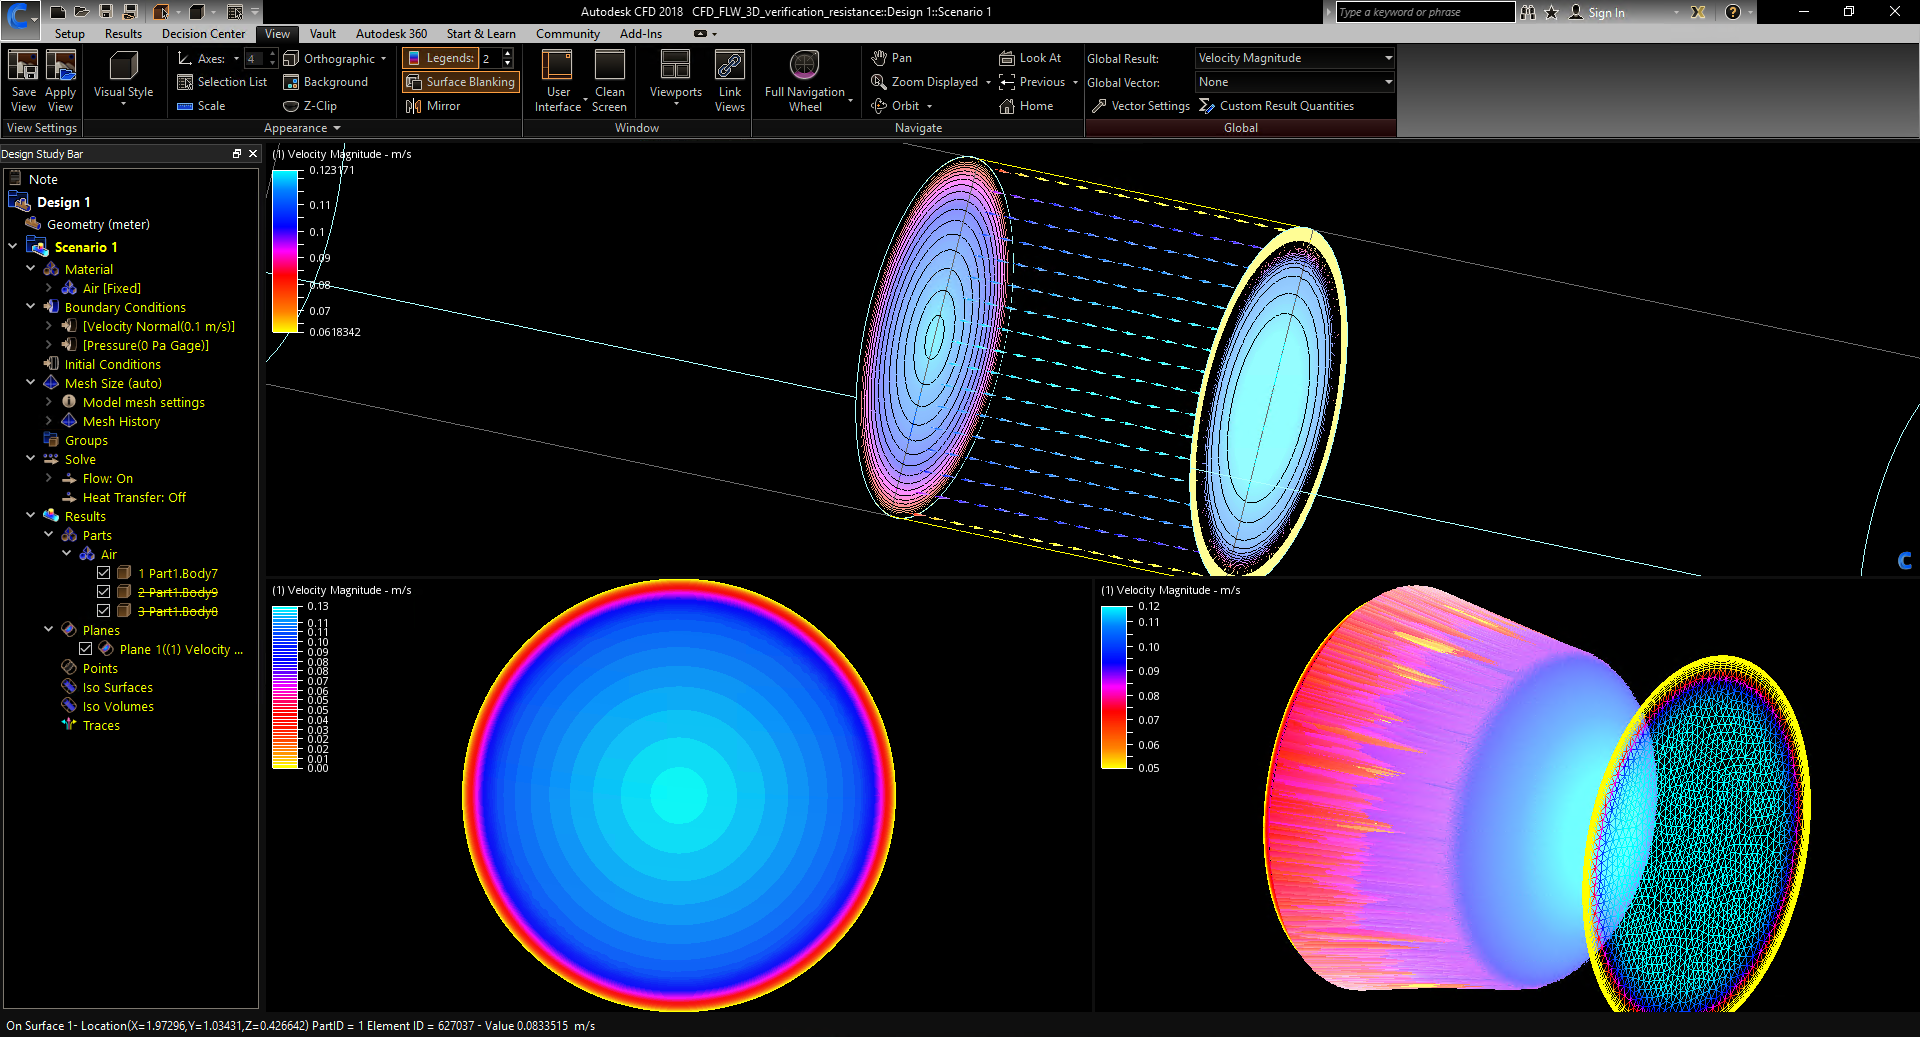Viewport: 1920px width, 1037px height.
Task: Select the Pan navigation tool
Action: (x=891, y=58)
